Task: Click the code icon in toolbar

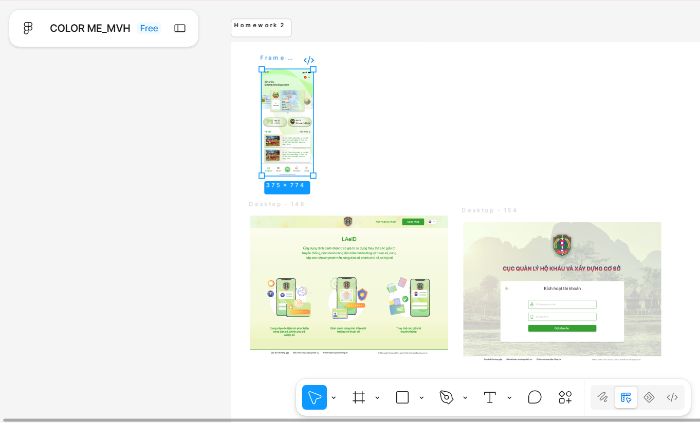Action: coord(672,397)
